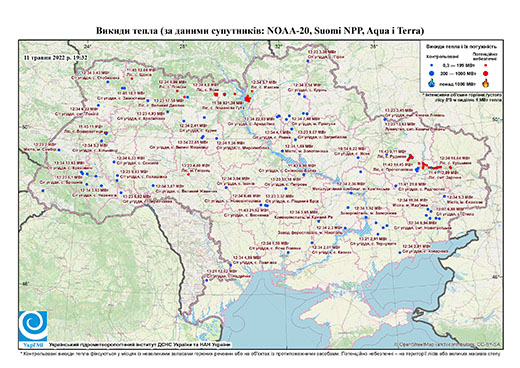This screenshot has width=520, height=368.
Task: Click the small red dot legend symbol
Action: pos(486,65)
